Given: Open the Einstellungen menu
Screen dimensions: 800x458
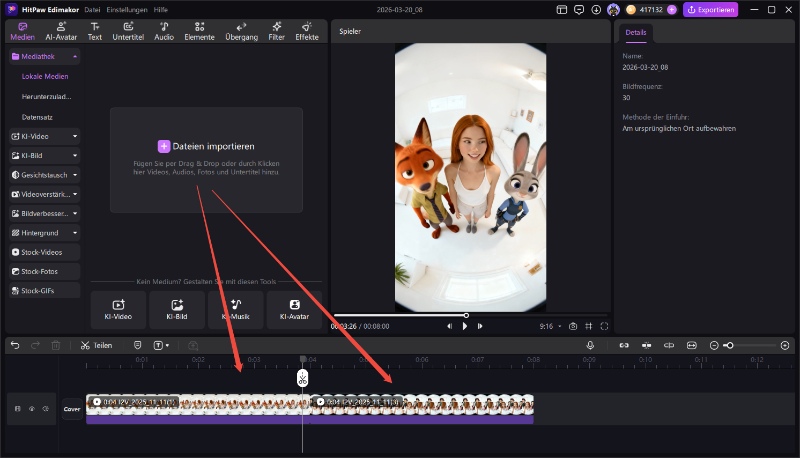Looking at the screenshot, I should pos(127,10).
